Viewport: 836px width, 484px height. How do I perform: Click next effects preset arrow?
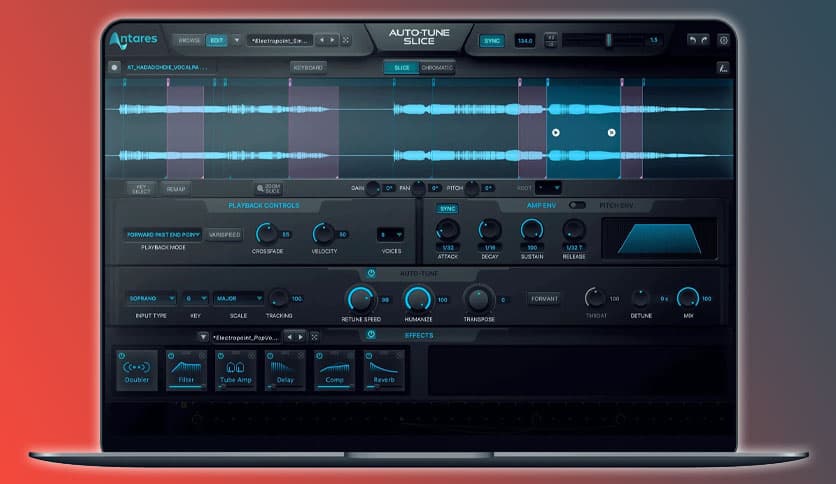[301, 337]
